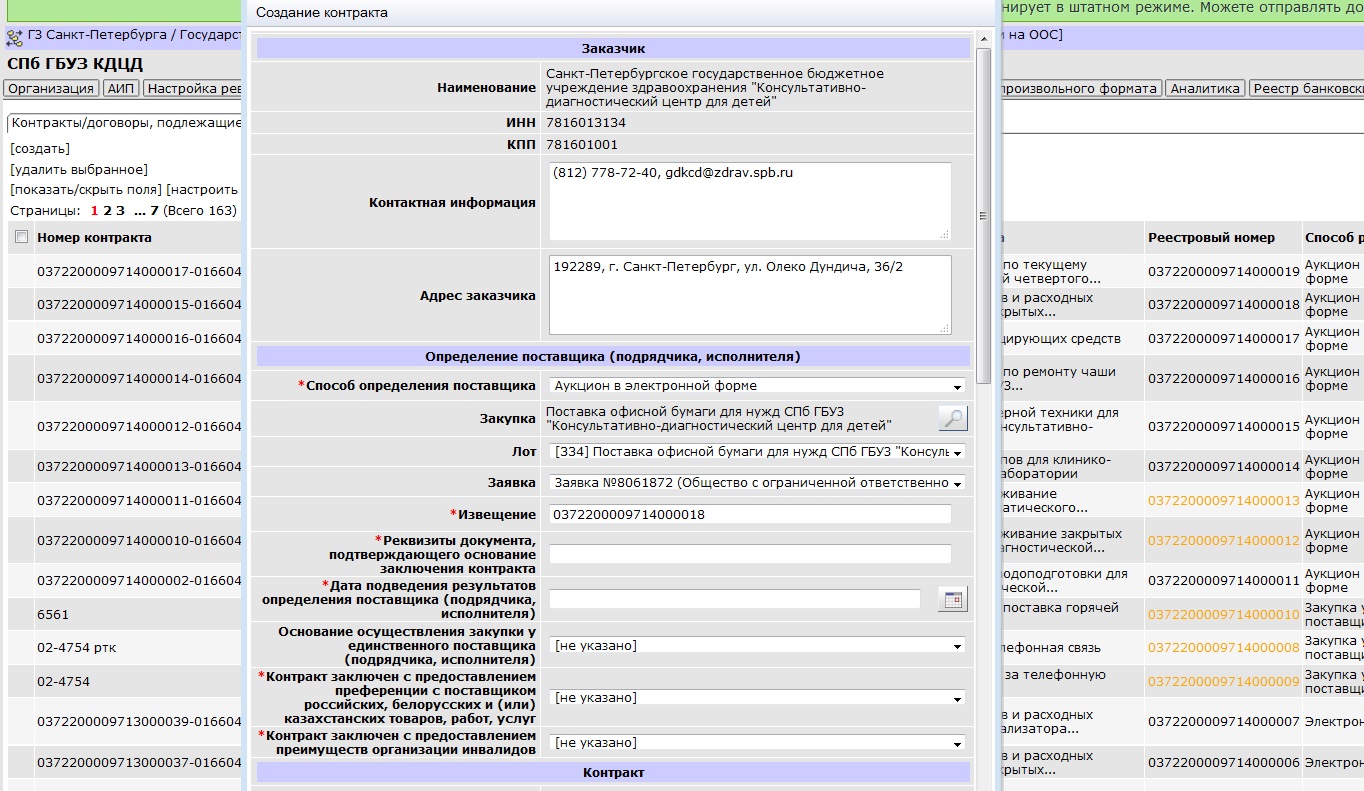Click registry number 0372200009714000007 cell
This screenshot has height=791, width=1364.
1223,721
